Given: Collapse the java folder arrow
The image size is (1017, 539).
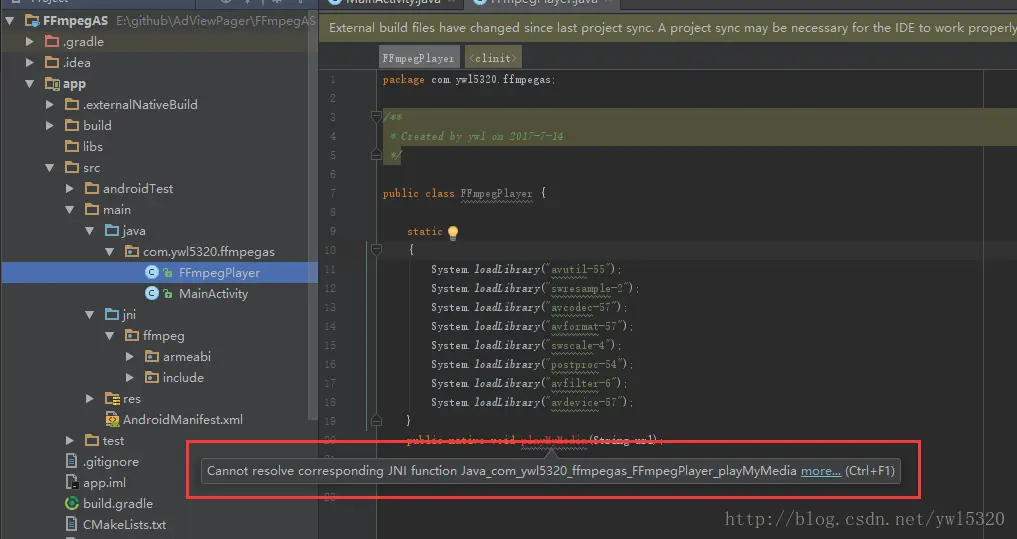Looking at the screenshot, I should [90, 231].
